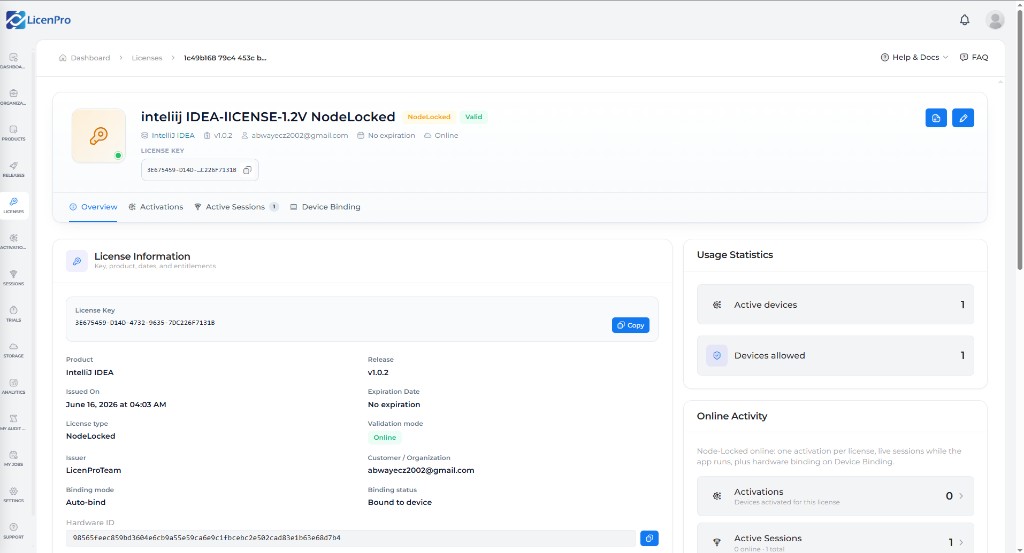Switch to the Active Sessions tab
Screen dimensions: 1024x553
coord(236,207)
